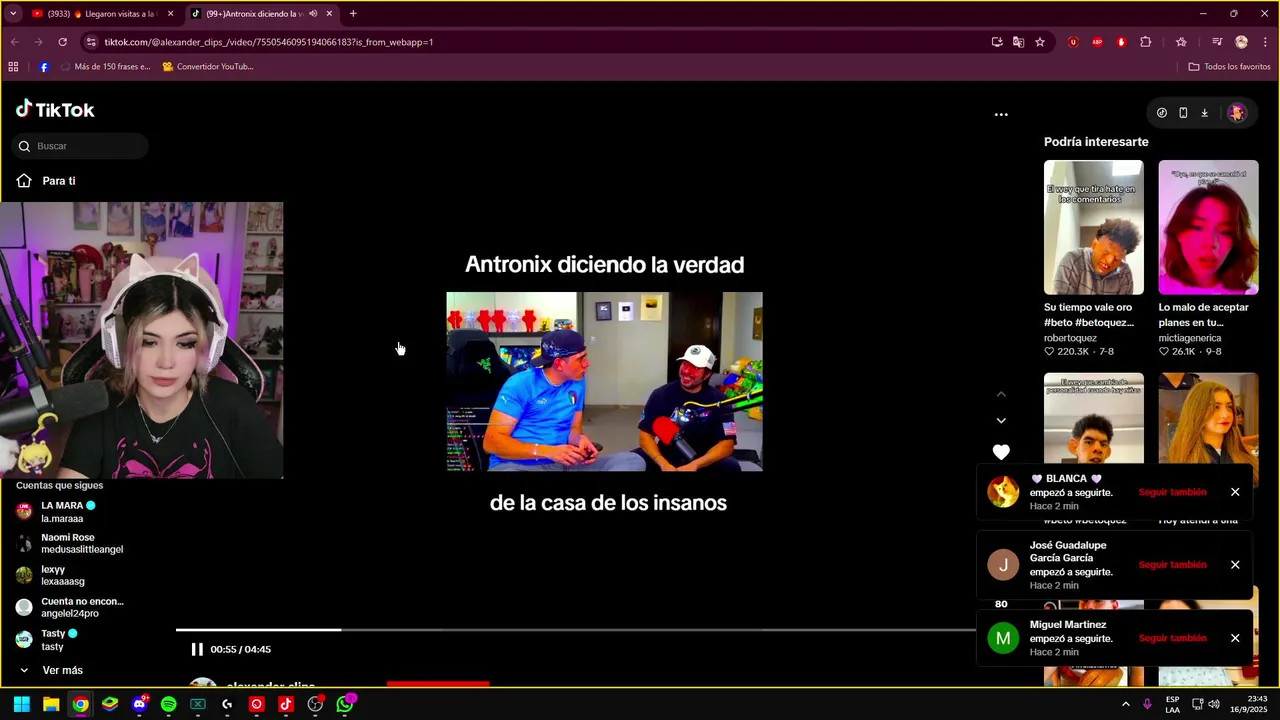This screenshot has height=720, width=1280.
Task: Install app icon in address bar
Action: click(x=997, y=42)
